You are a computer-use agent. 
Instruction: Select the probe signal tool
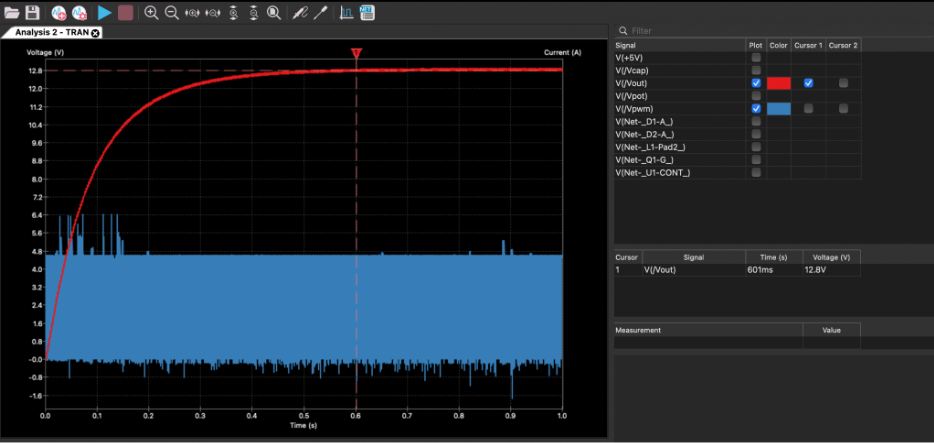pos(300,13)
